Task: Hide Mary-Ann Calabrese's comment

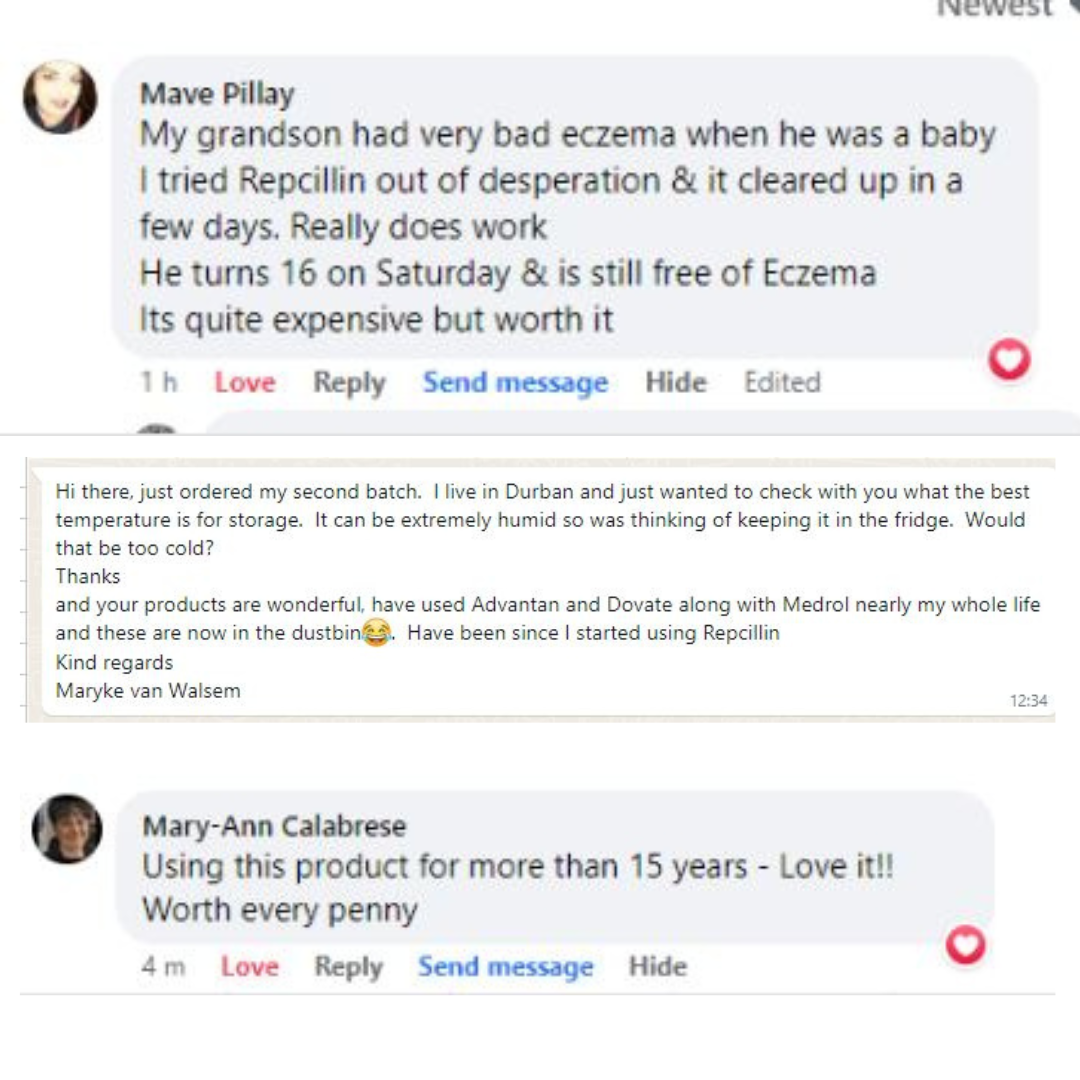Action: [x=657, y=967]
